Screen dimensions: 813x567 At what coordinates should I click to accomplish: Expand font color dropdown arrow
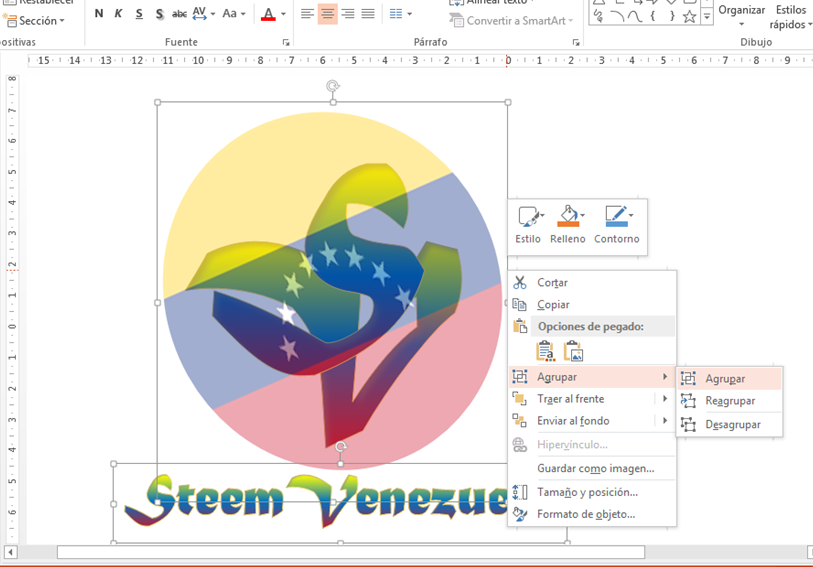[283, 14]
